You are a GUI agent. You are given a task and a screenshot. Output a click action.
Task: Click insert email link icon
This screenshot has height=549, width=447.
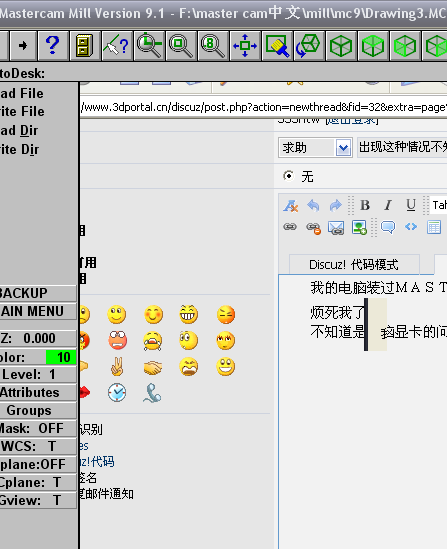[x=336, y=228]
